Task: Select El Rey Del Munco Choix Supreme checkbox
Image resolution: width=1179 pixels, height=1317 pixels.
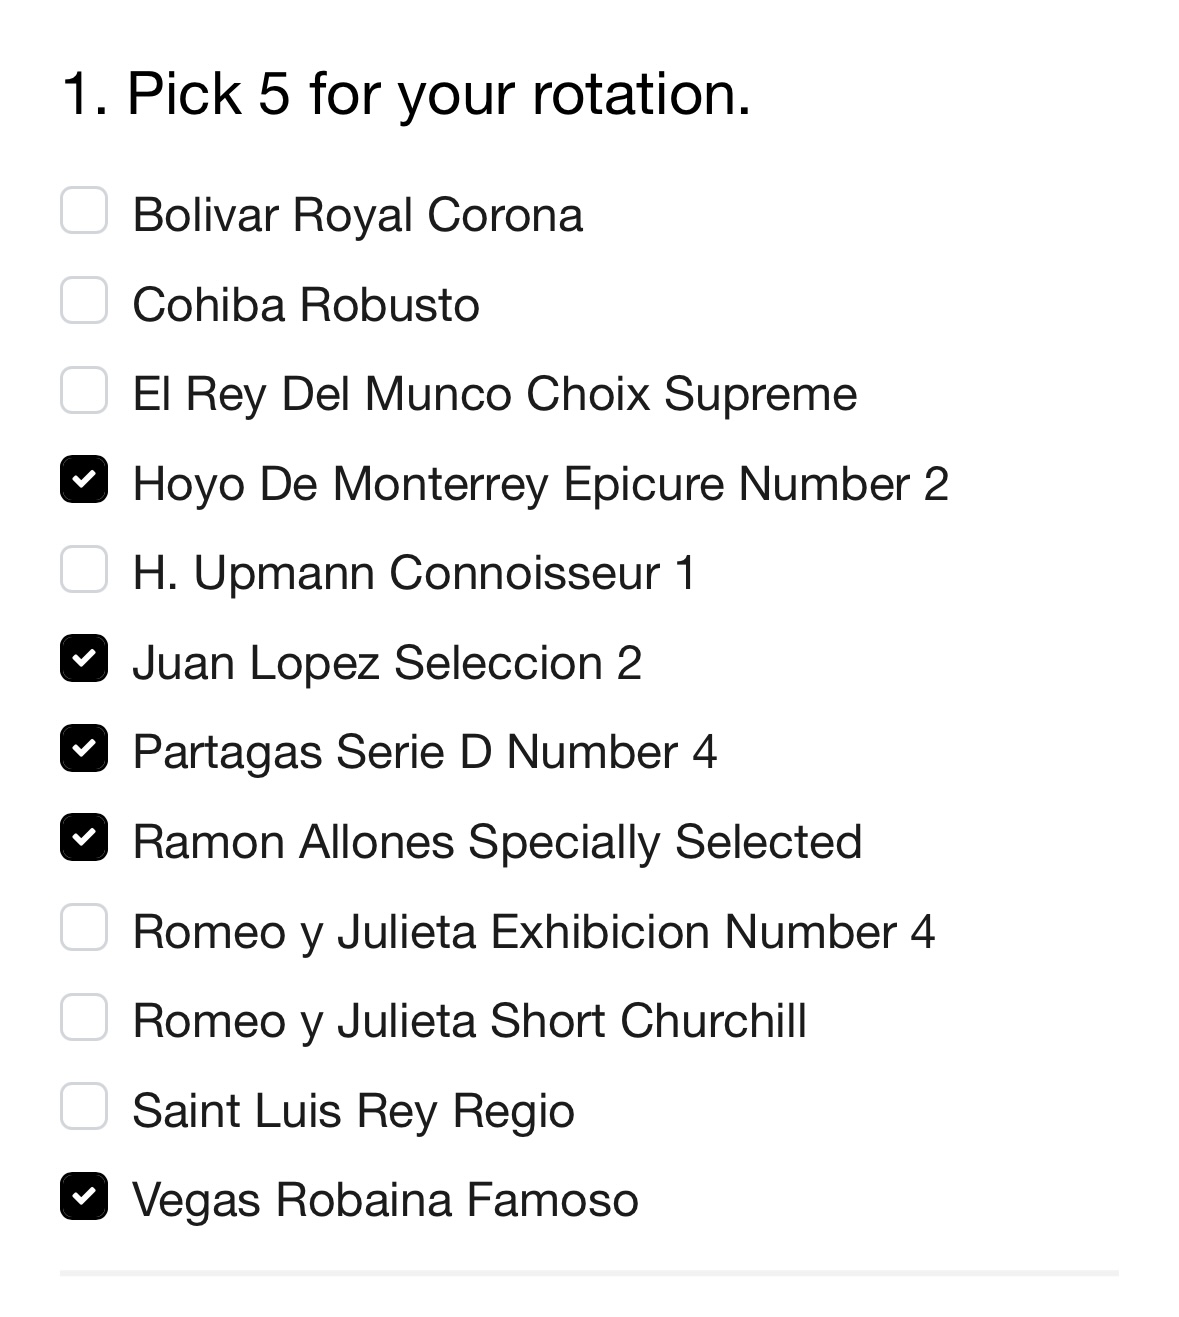Action: tap(84, 390)
